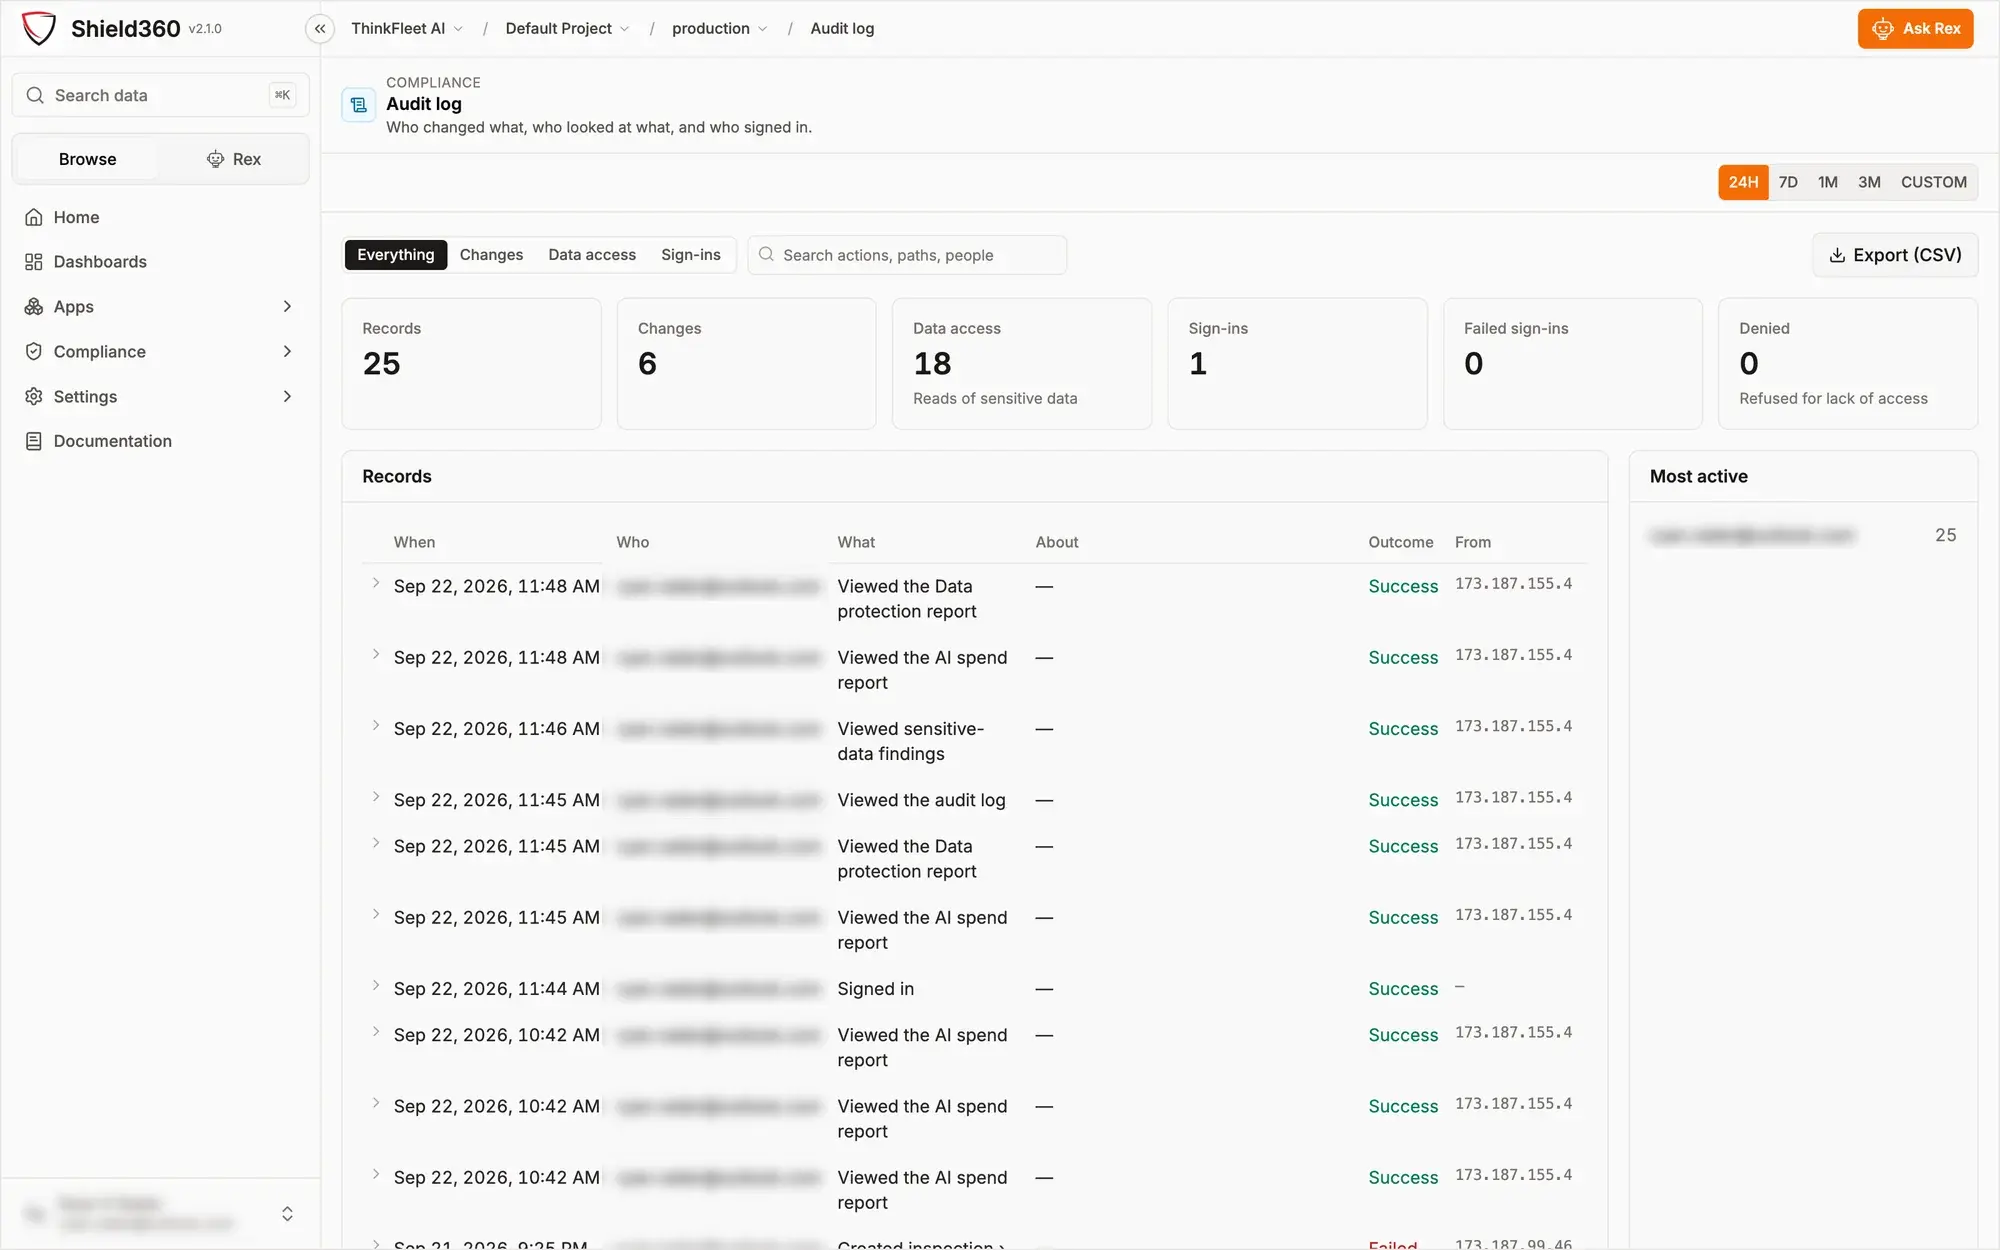The width and height of the screenshot is (2000, 1250).
Task: Expand the Viewed the audit log row
Action: [x=376, y=797]
